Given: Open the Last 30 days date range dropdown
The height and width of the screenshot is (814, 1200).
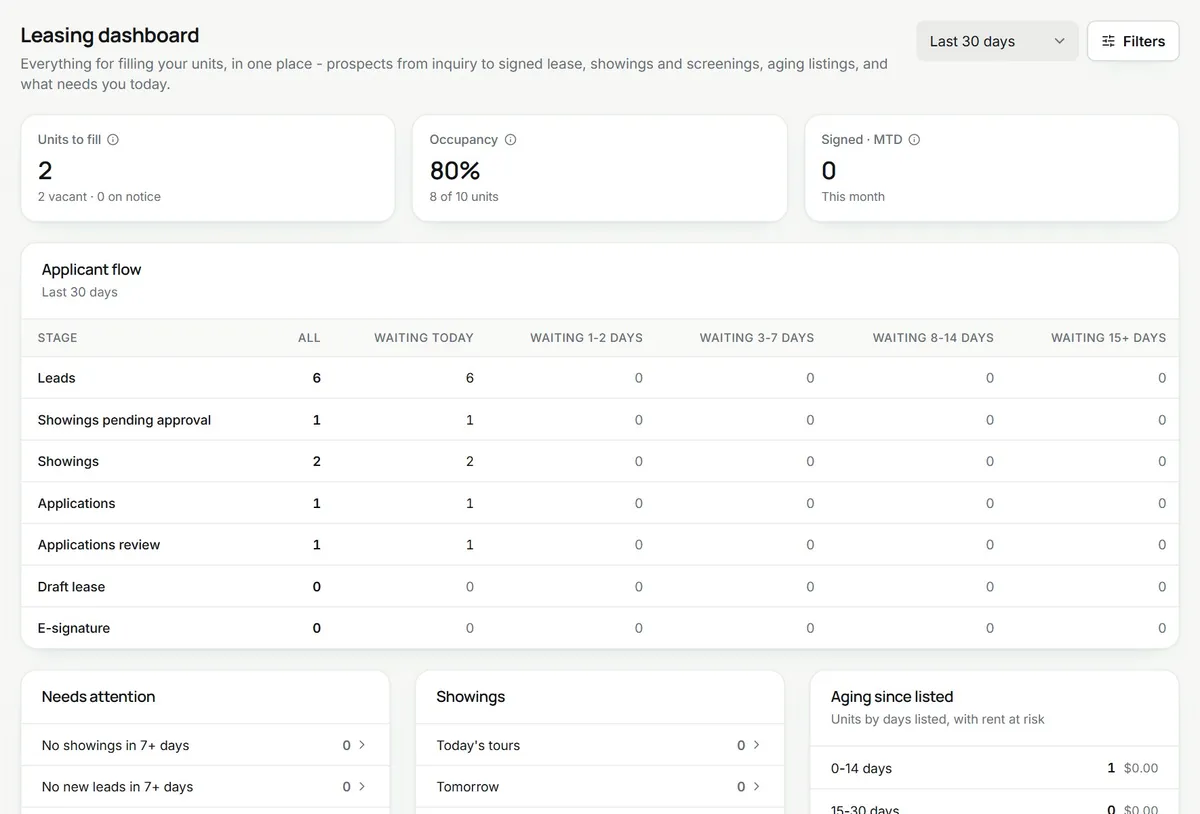Looking at the screenshot, I should (x=997, y=41).
